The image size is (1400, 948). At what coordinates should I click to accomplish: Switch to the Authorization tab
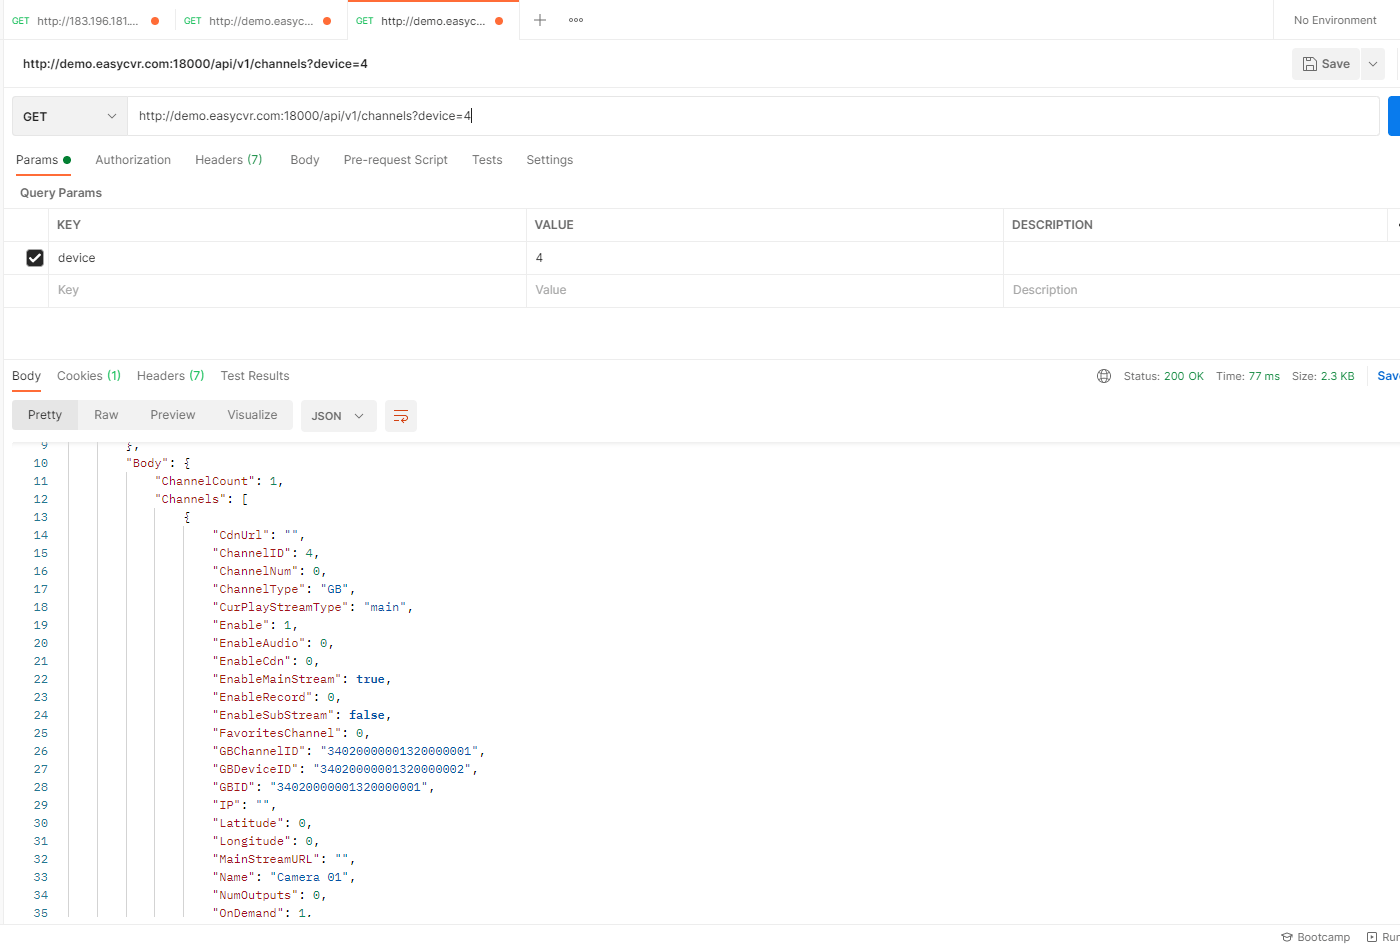click(133, 160)
